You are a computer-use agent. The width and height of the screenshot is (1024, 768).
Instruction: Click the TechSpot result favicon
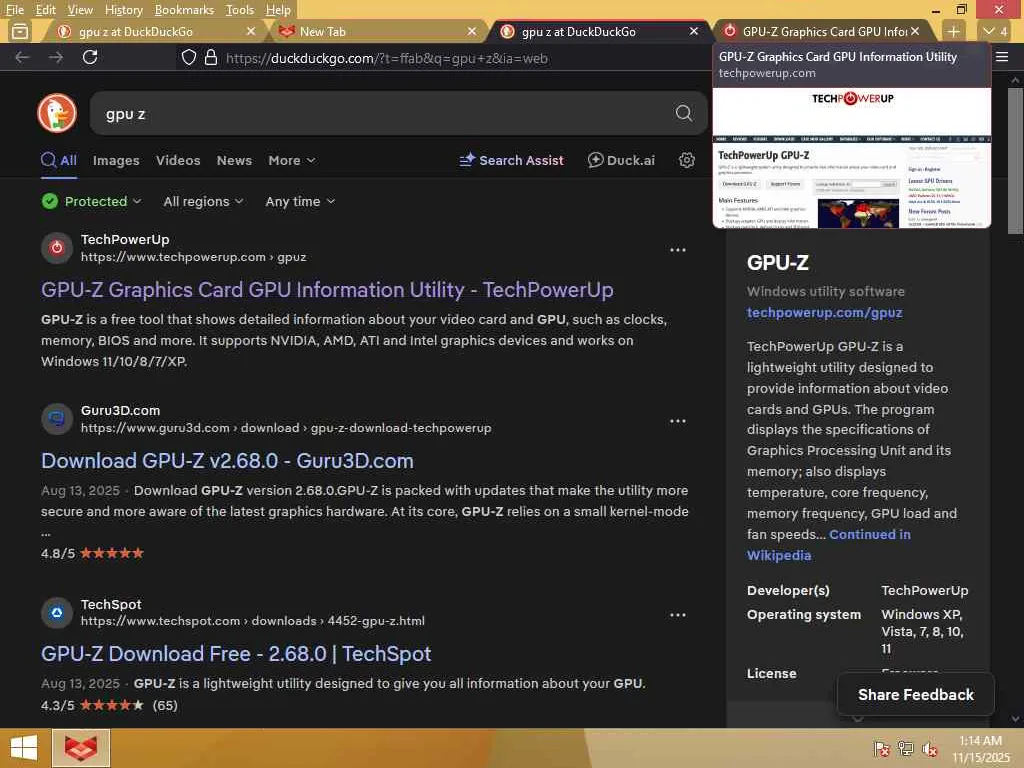click(x=57, y=613)
